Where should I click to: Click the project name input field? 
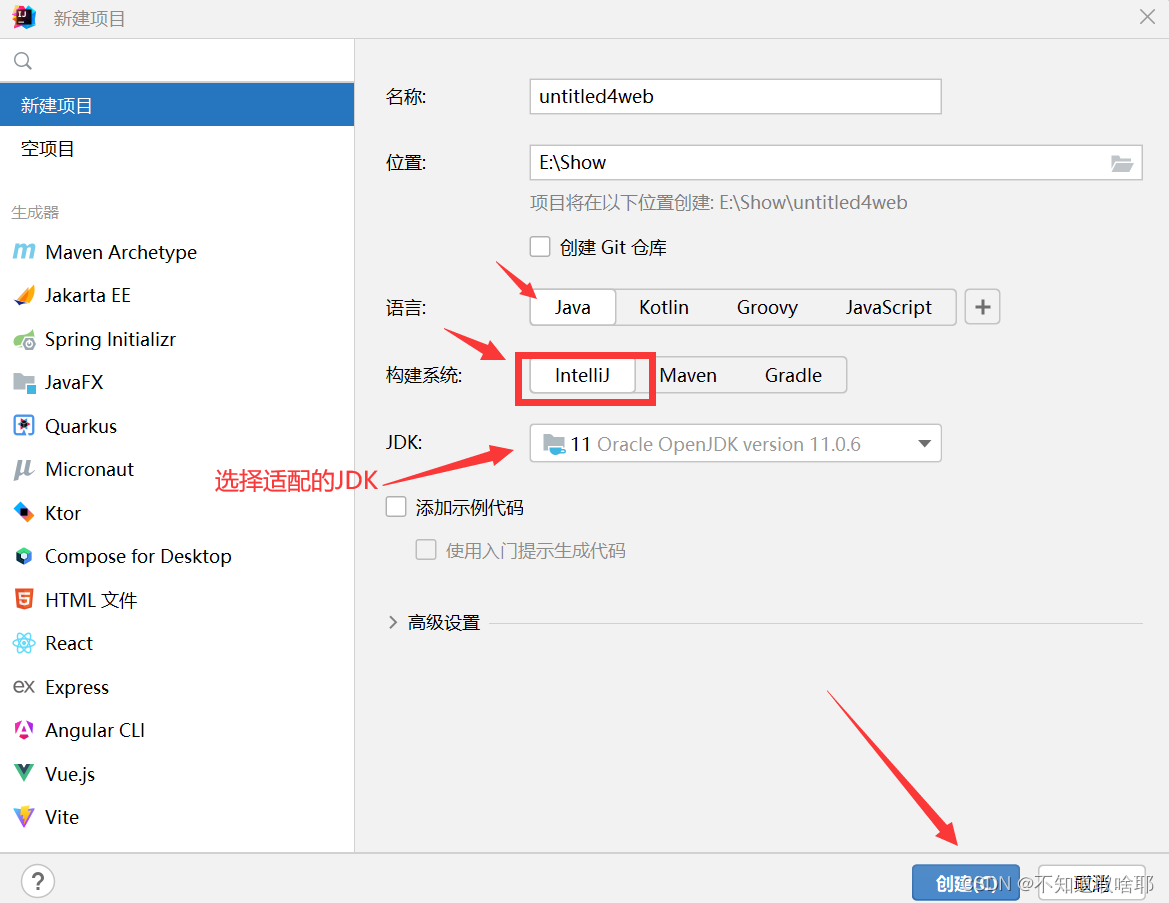point(735,96)
